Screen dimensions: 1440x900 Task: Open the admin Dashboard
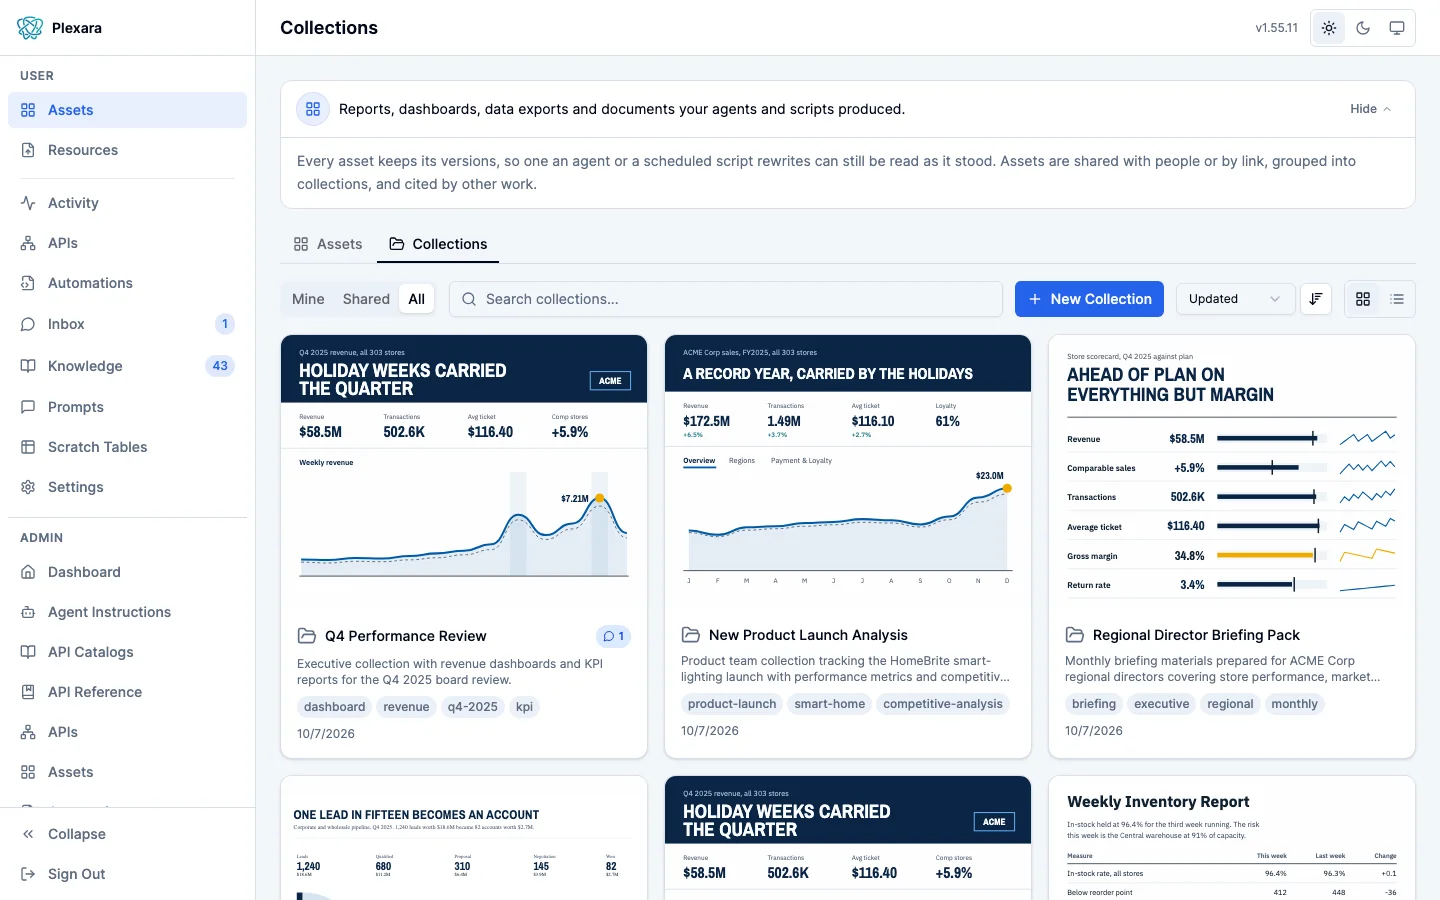127,572
